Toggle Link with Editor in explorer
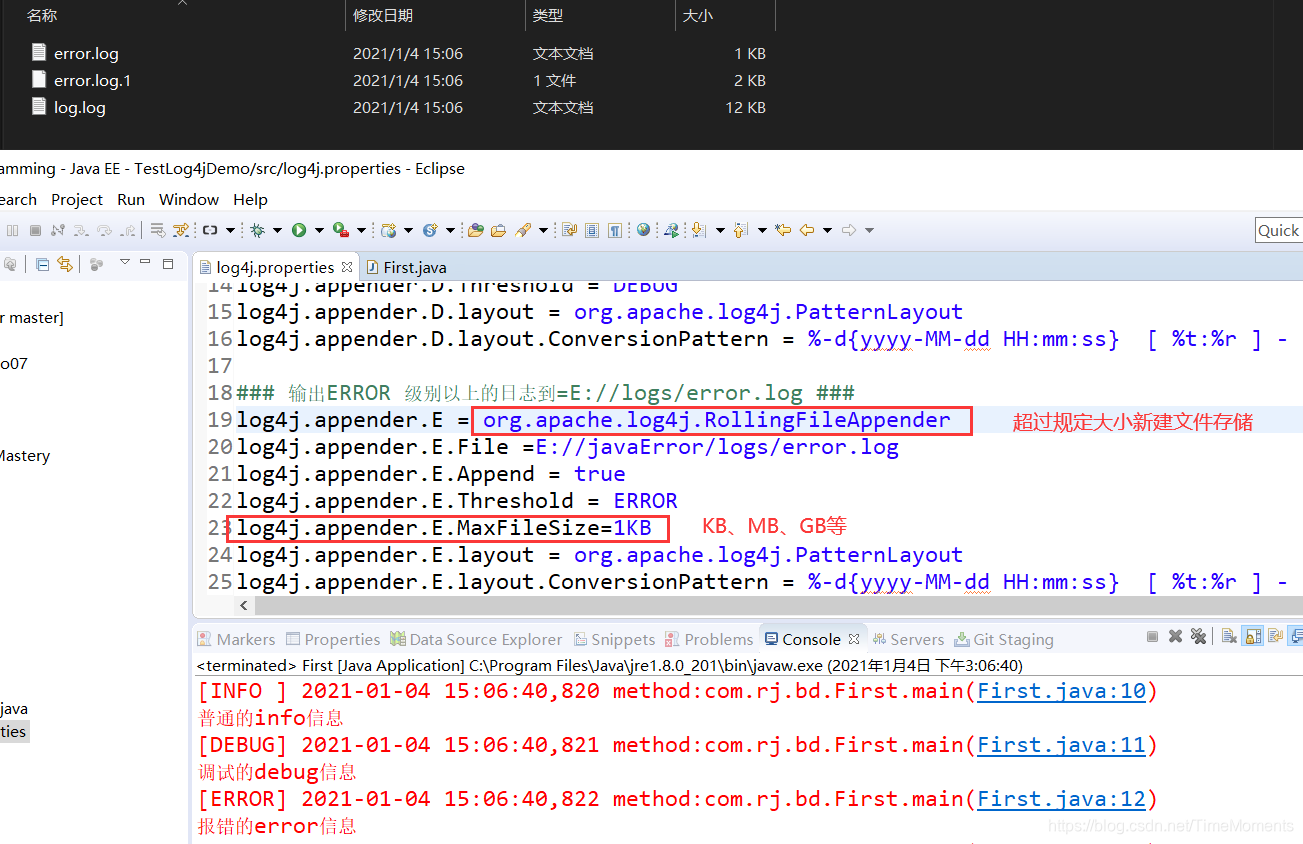The height and width of the screenshot is (844, 1303). click(x=65, y=264)
